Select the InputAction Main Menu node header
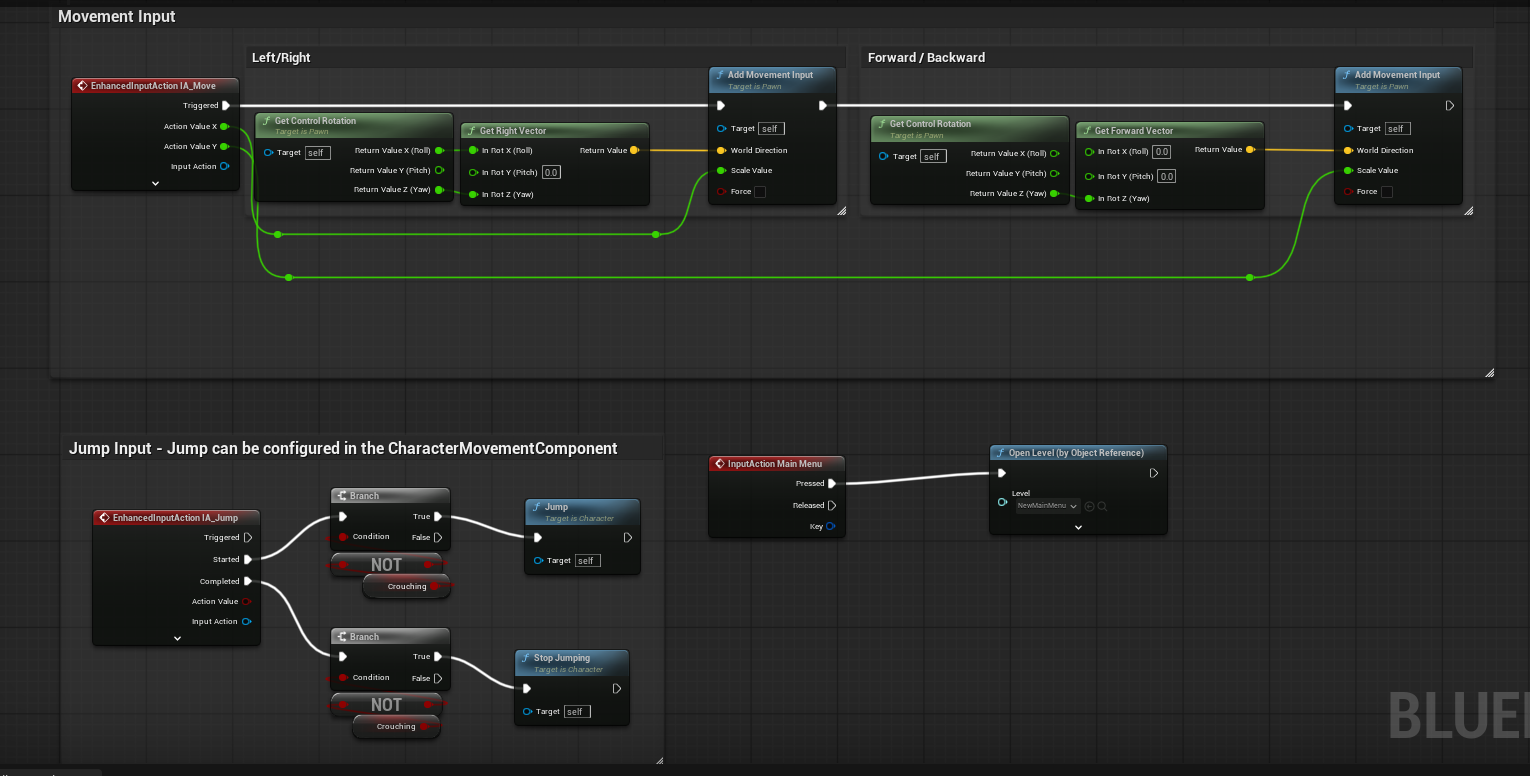1530x776 pixels. coord(777,464)
